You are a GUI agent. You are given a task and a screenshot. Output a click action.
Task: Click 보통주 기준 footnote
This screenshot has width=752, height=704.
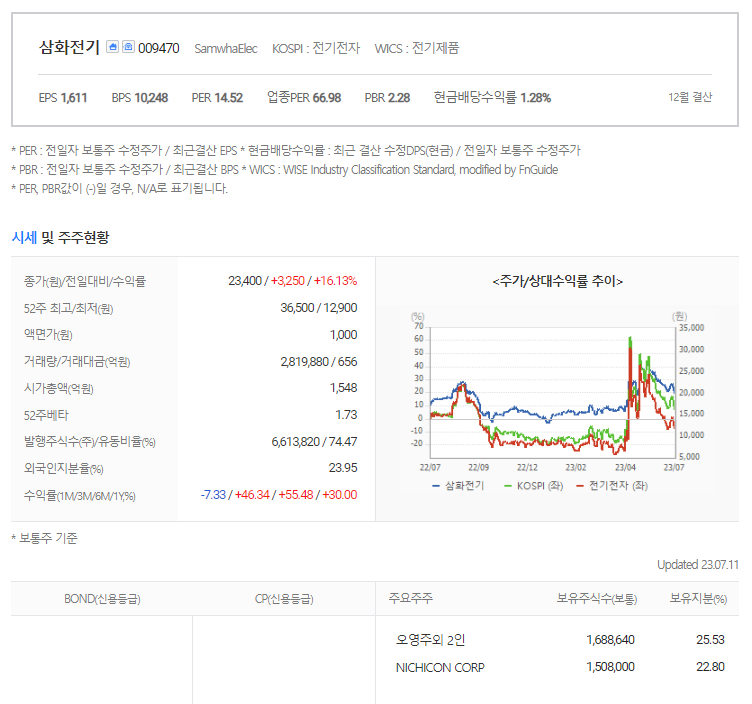[45, 538]
